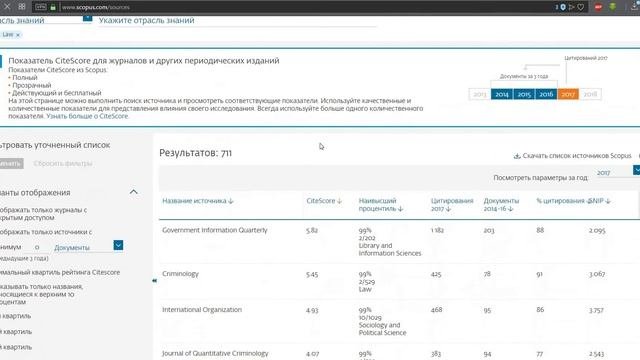The width and height of the screenshot is (640, 360).
Task: Click the green padlock security icon
Action: coord(53,7)
